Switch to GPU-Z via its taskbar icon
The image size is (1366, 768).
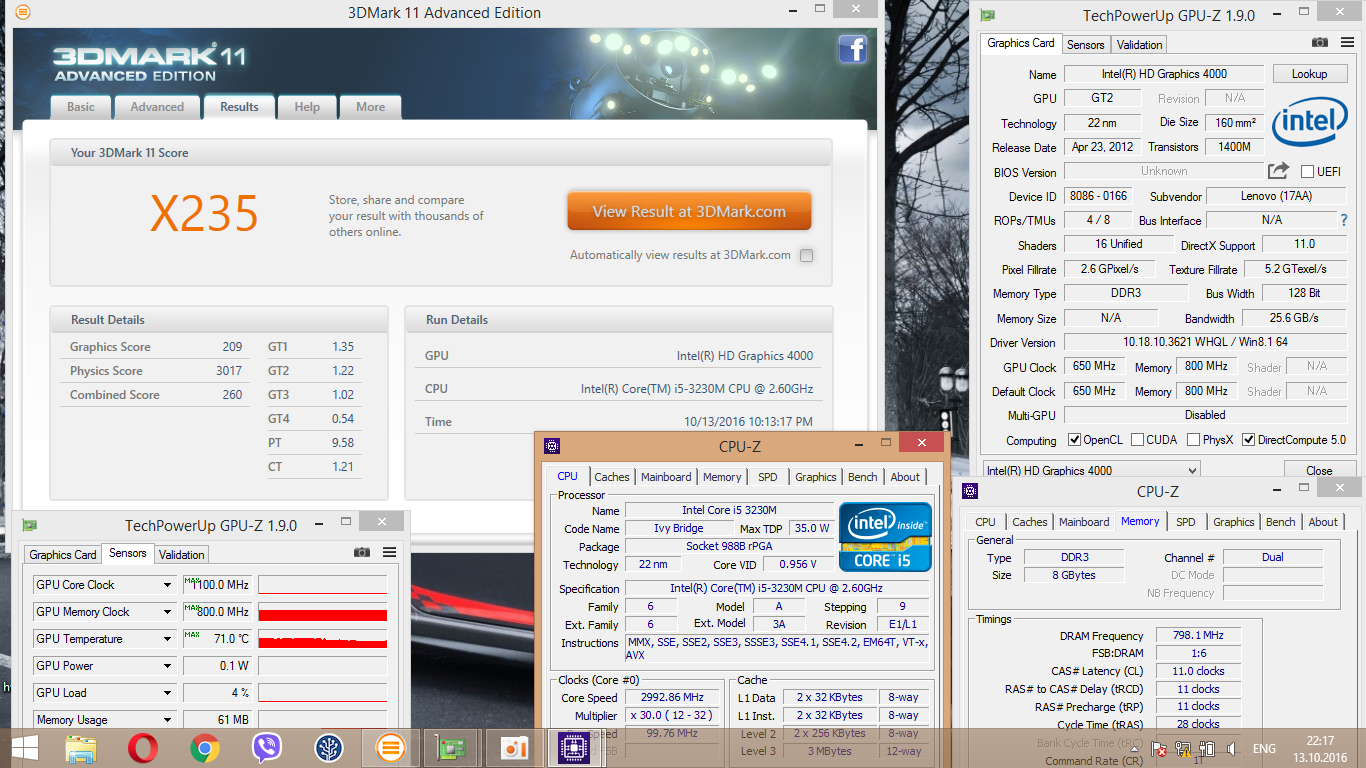[452, 748]
